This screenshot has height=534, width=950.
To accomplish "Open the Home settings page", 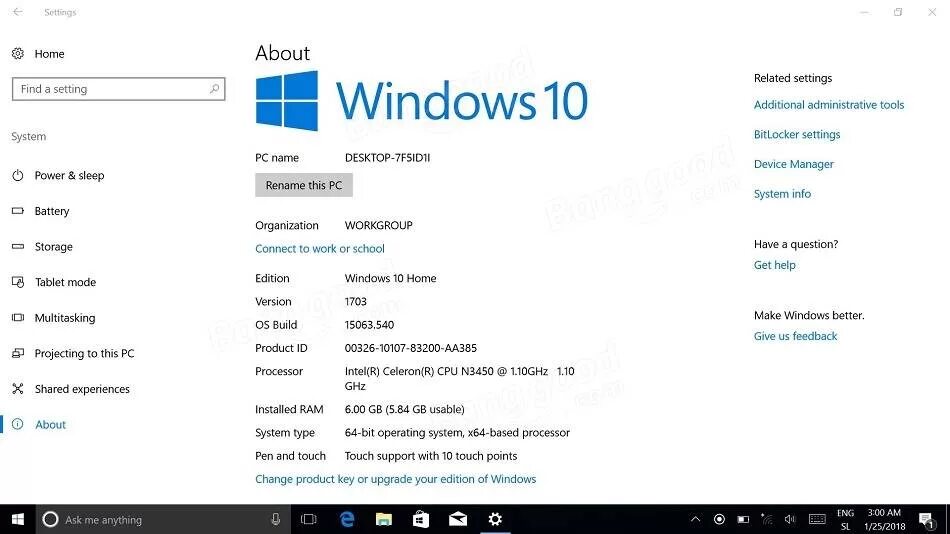I will point(49,54).
